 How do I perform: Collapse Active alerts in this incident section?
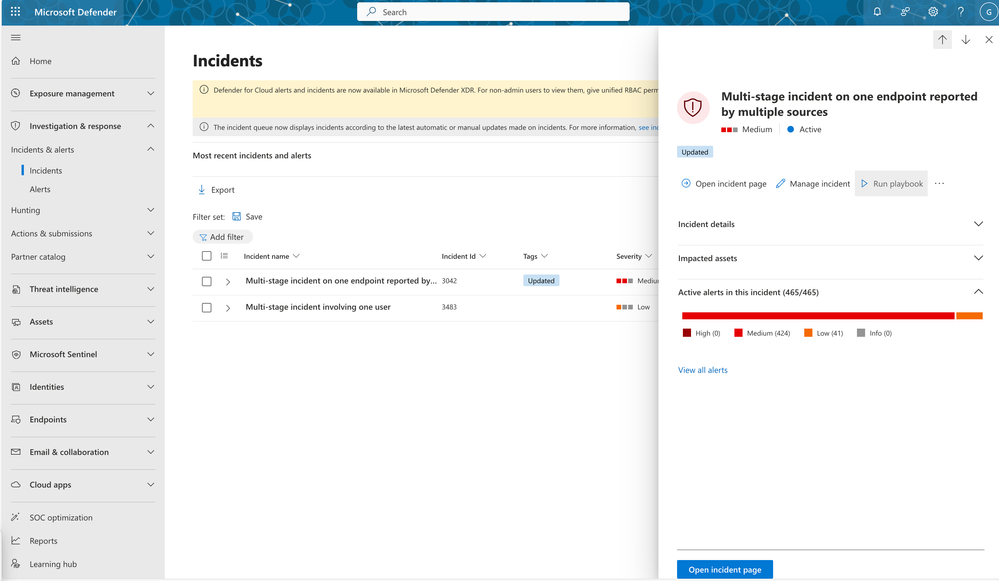tap(978, 292)
